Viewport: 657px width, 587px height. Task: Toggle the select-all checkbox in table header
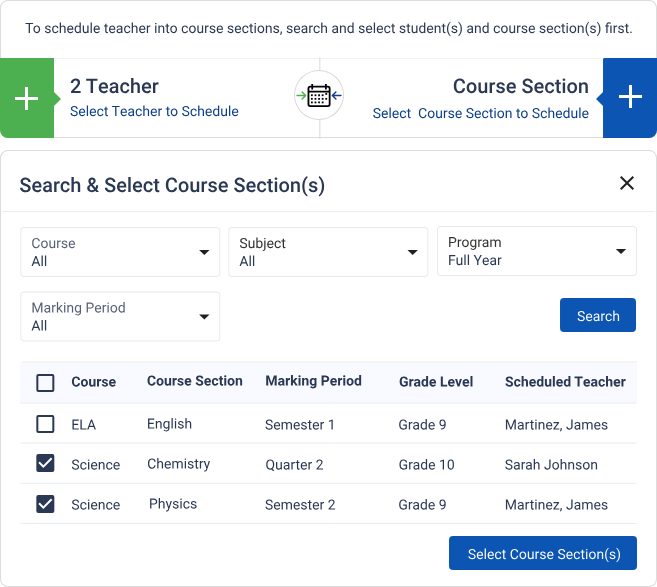tap(45, 382)
